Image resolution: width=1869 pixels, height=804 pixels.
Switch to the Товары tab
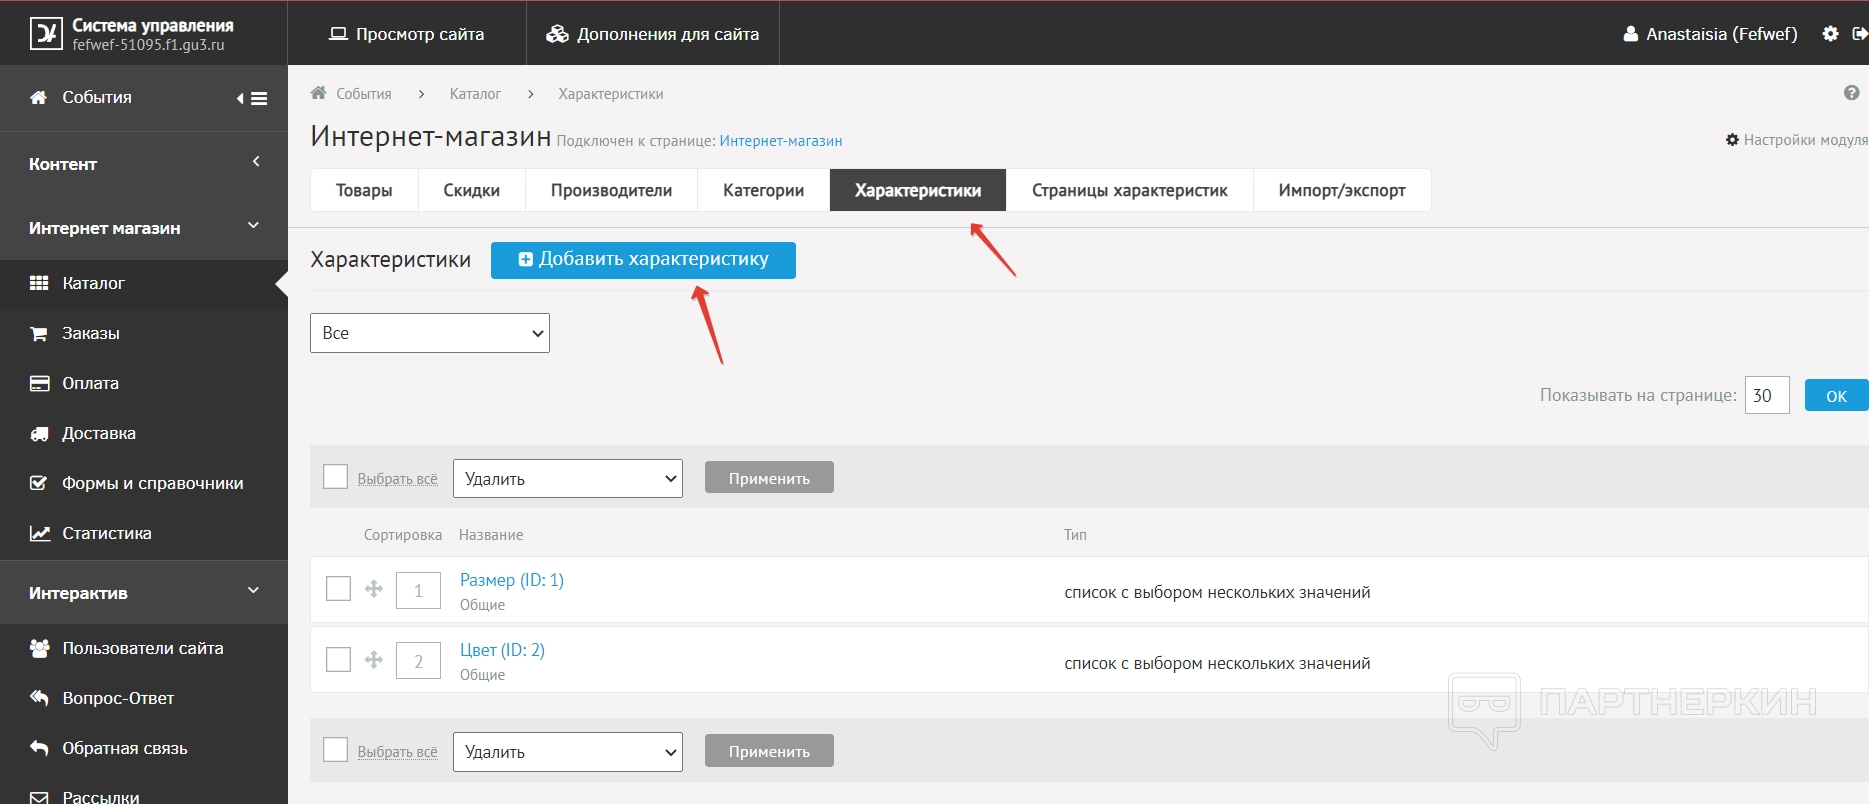[x=364, y=190]
